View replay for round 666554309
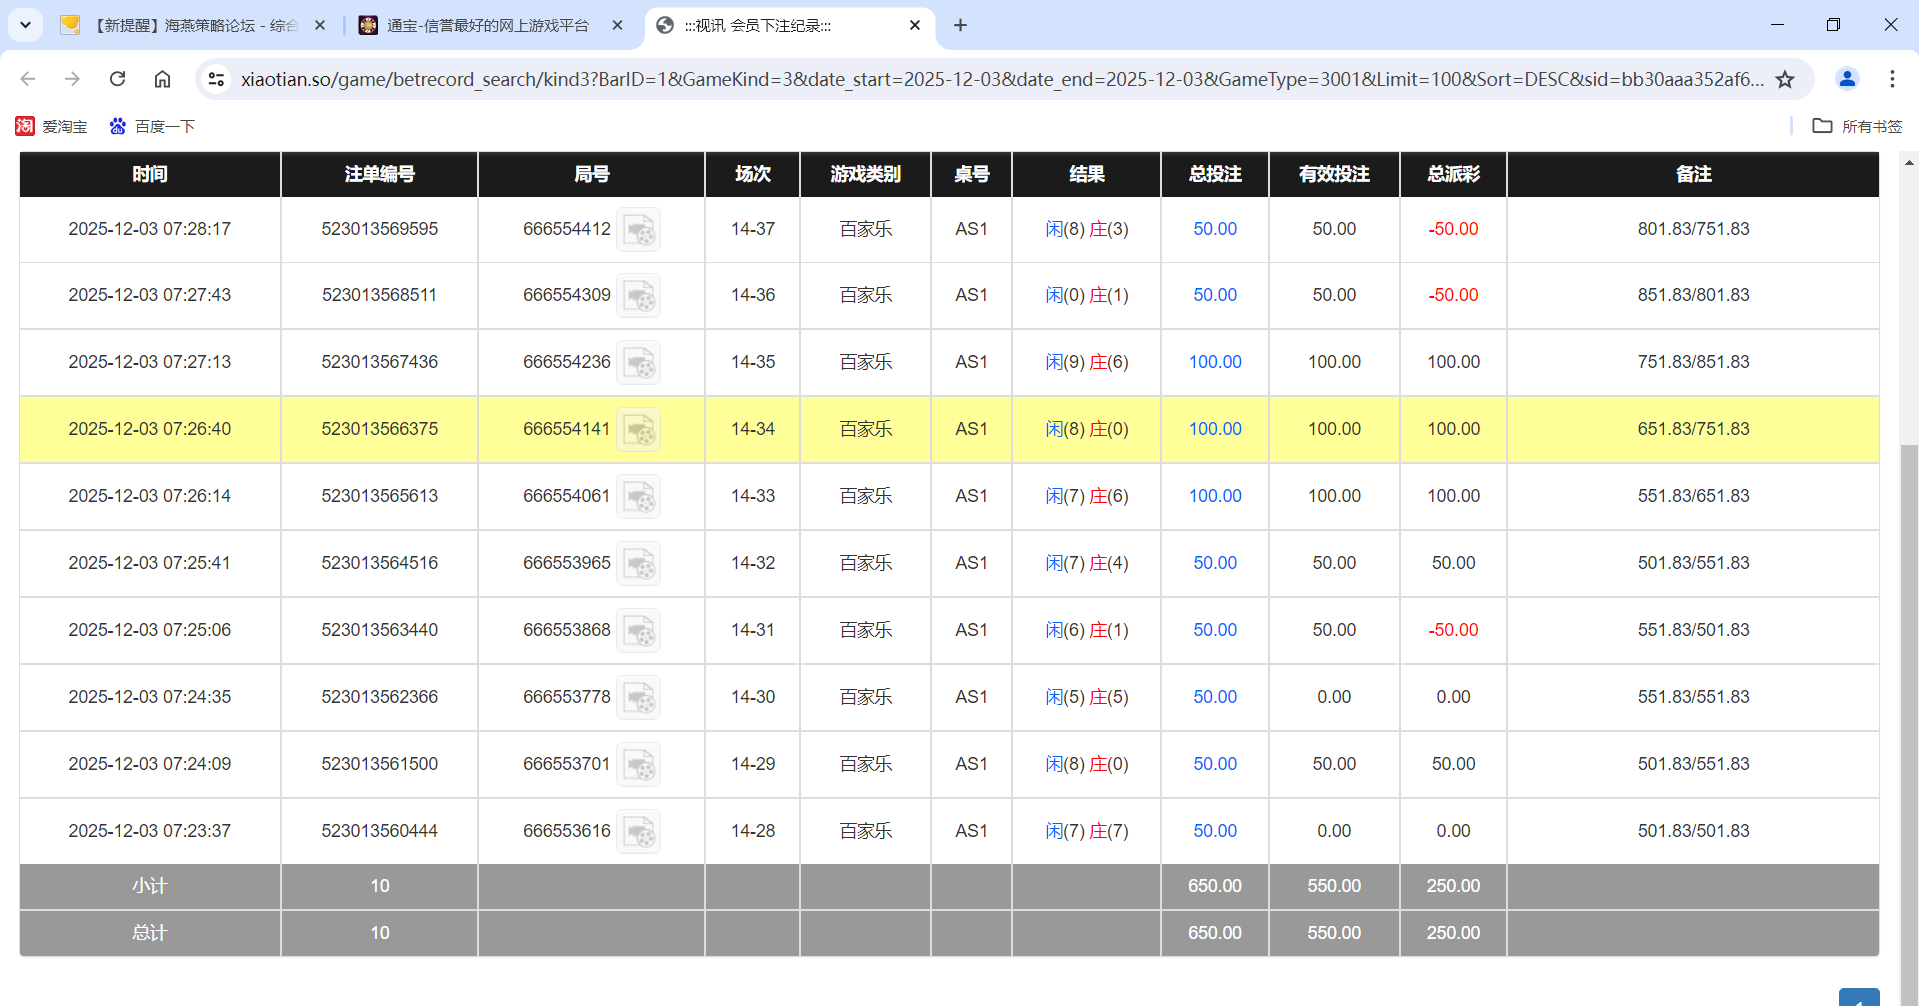 tap(638, 296)
